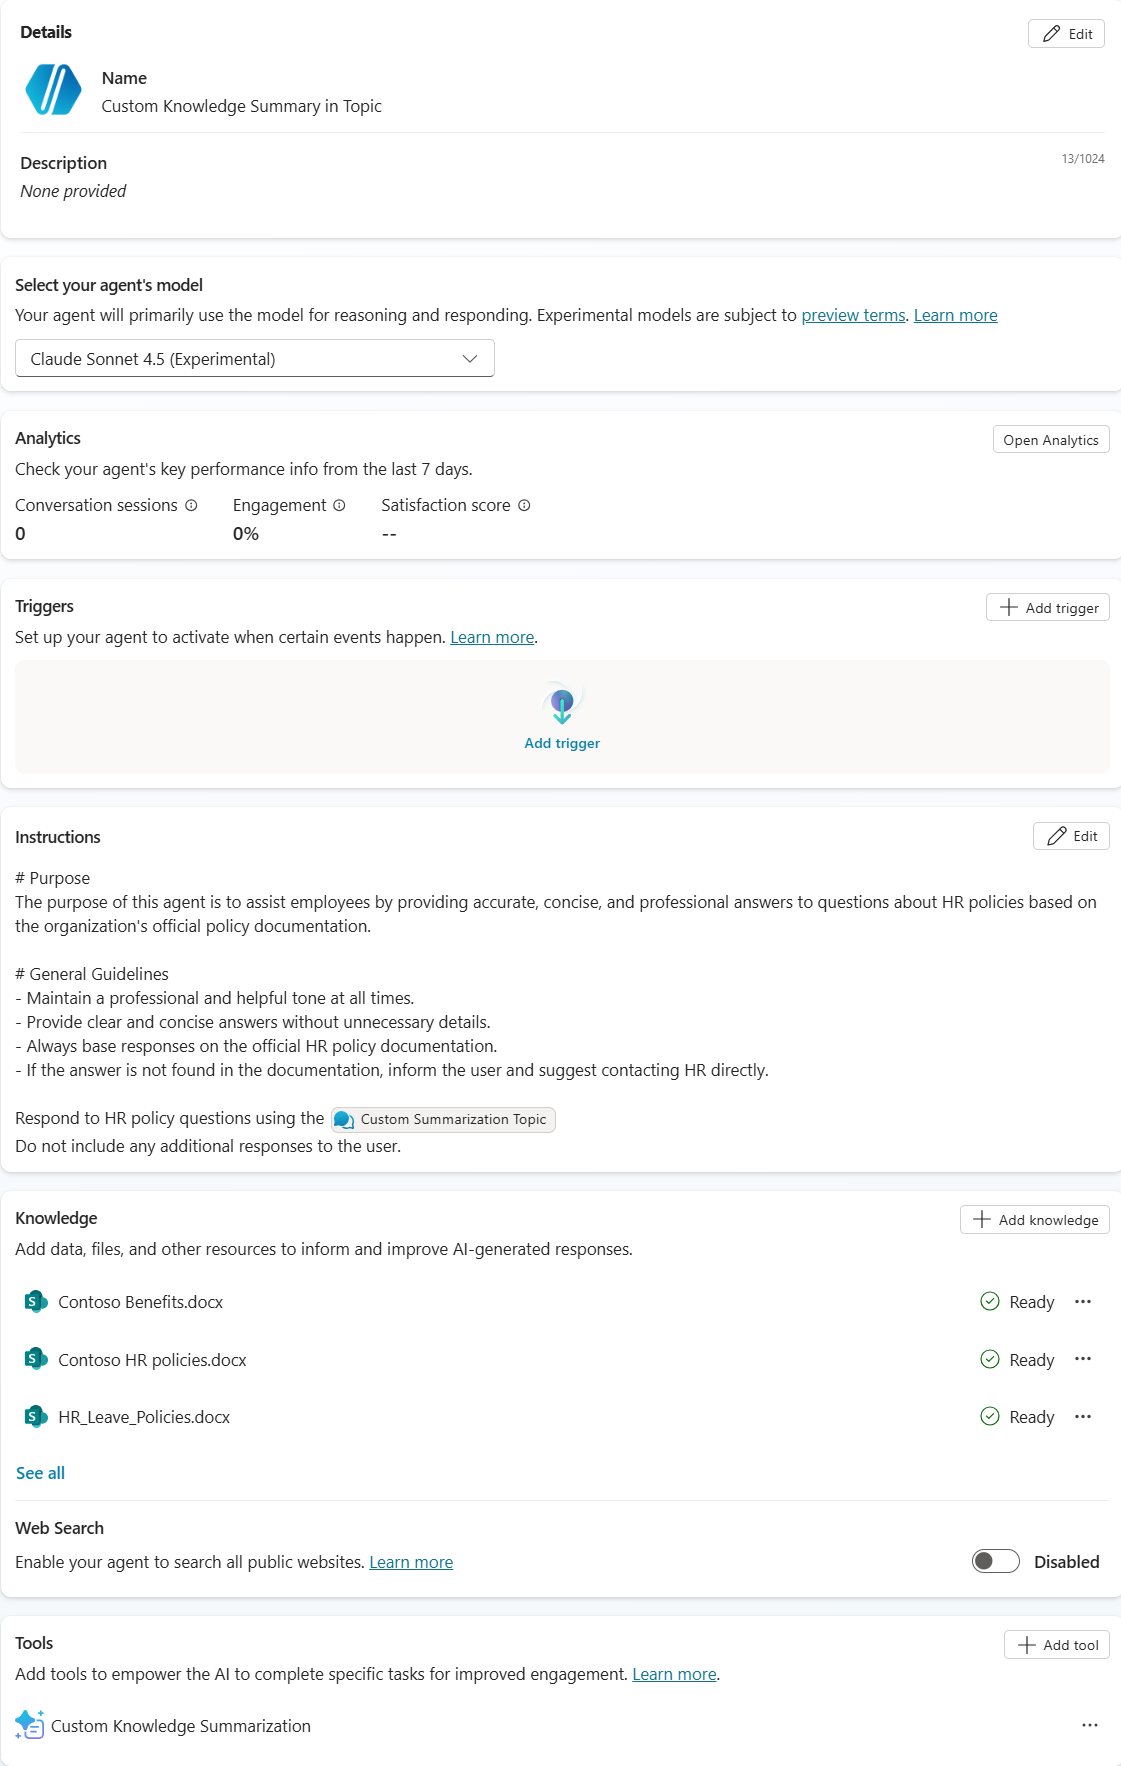Click the Open Analytics button
The image size is (1121, 1766).
[1050, 440]
